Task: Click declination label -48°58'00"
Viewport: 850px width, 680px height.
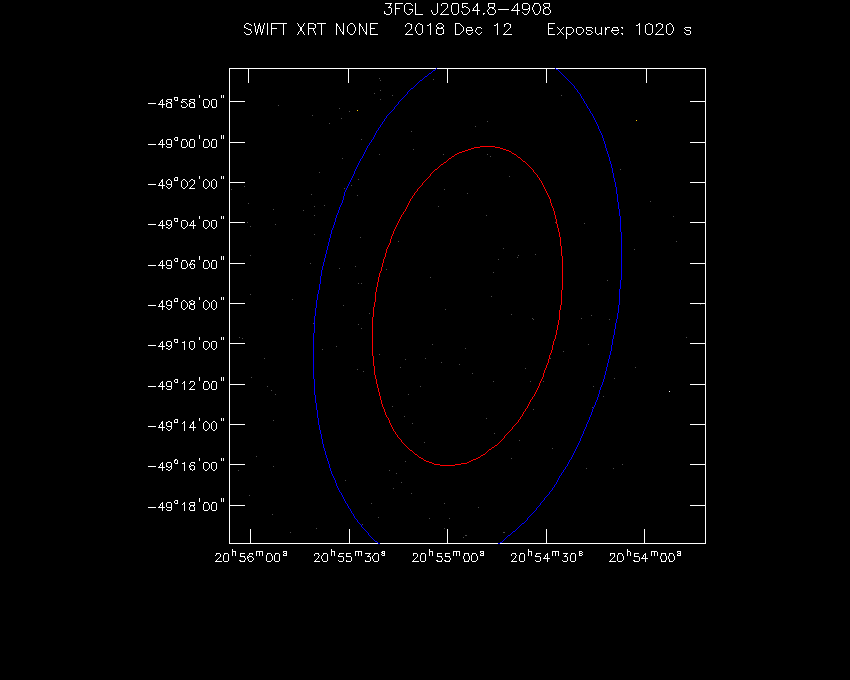Action: click(186, 102)
